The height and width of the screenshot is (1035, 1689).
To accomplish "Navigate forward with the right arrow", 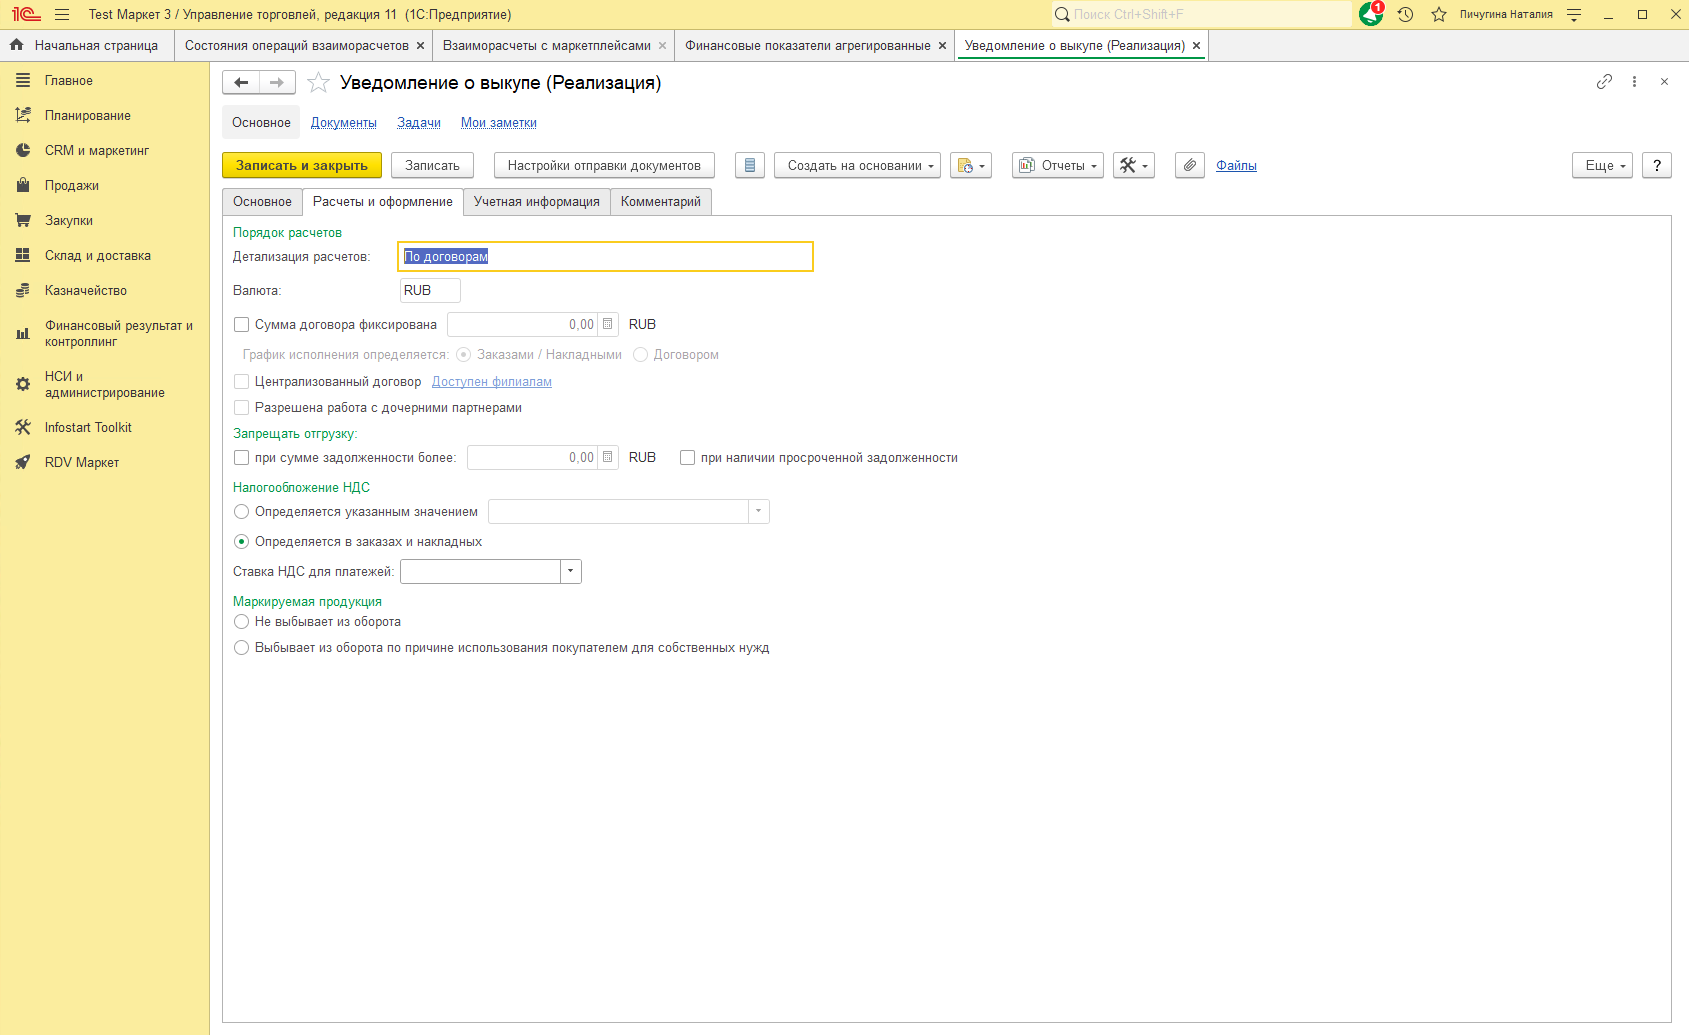I will (x=277, y=83).
